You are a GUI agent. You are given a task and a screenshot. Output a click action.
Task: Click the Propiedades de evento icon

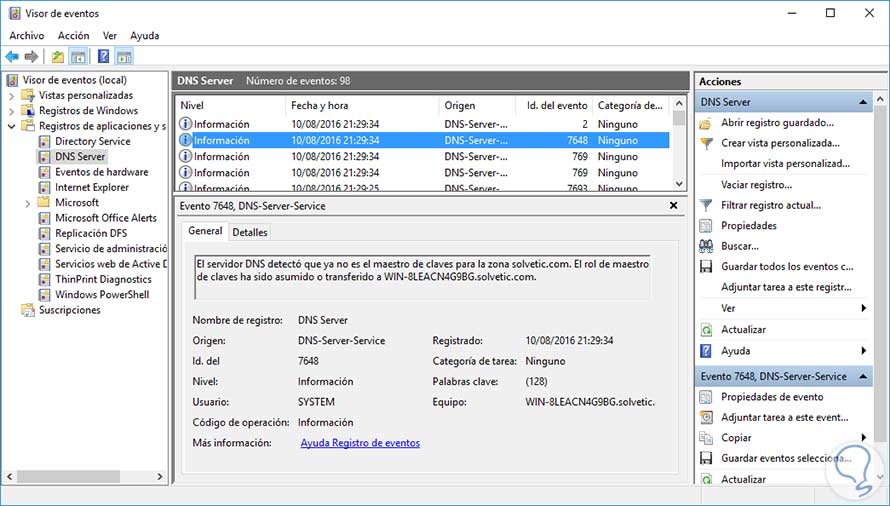tap(706, 397)
